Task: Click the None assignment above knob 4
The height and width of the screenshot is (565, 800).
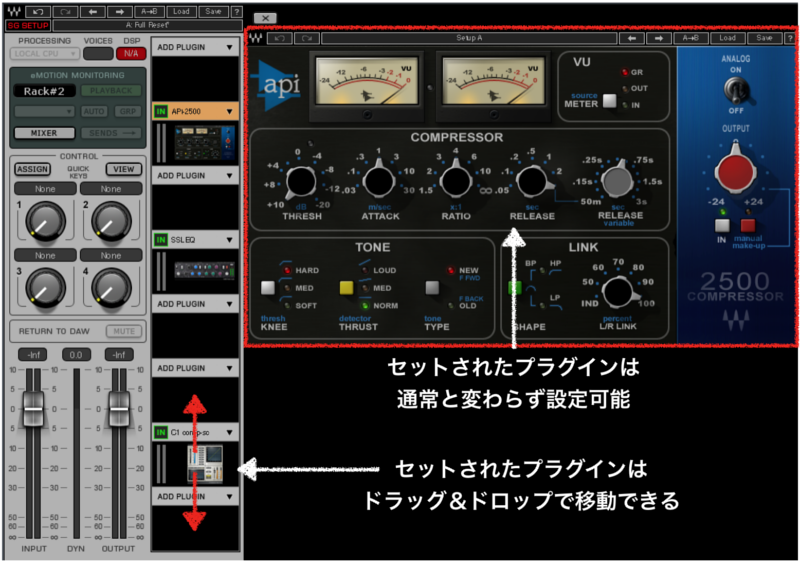Action: click(111, 255)
